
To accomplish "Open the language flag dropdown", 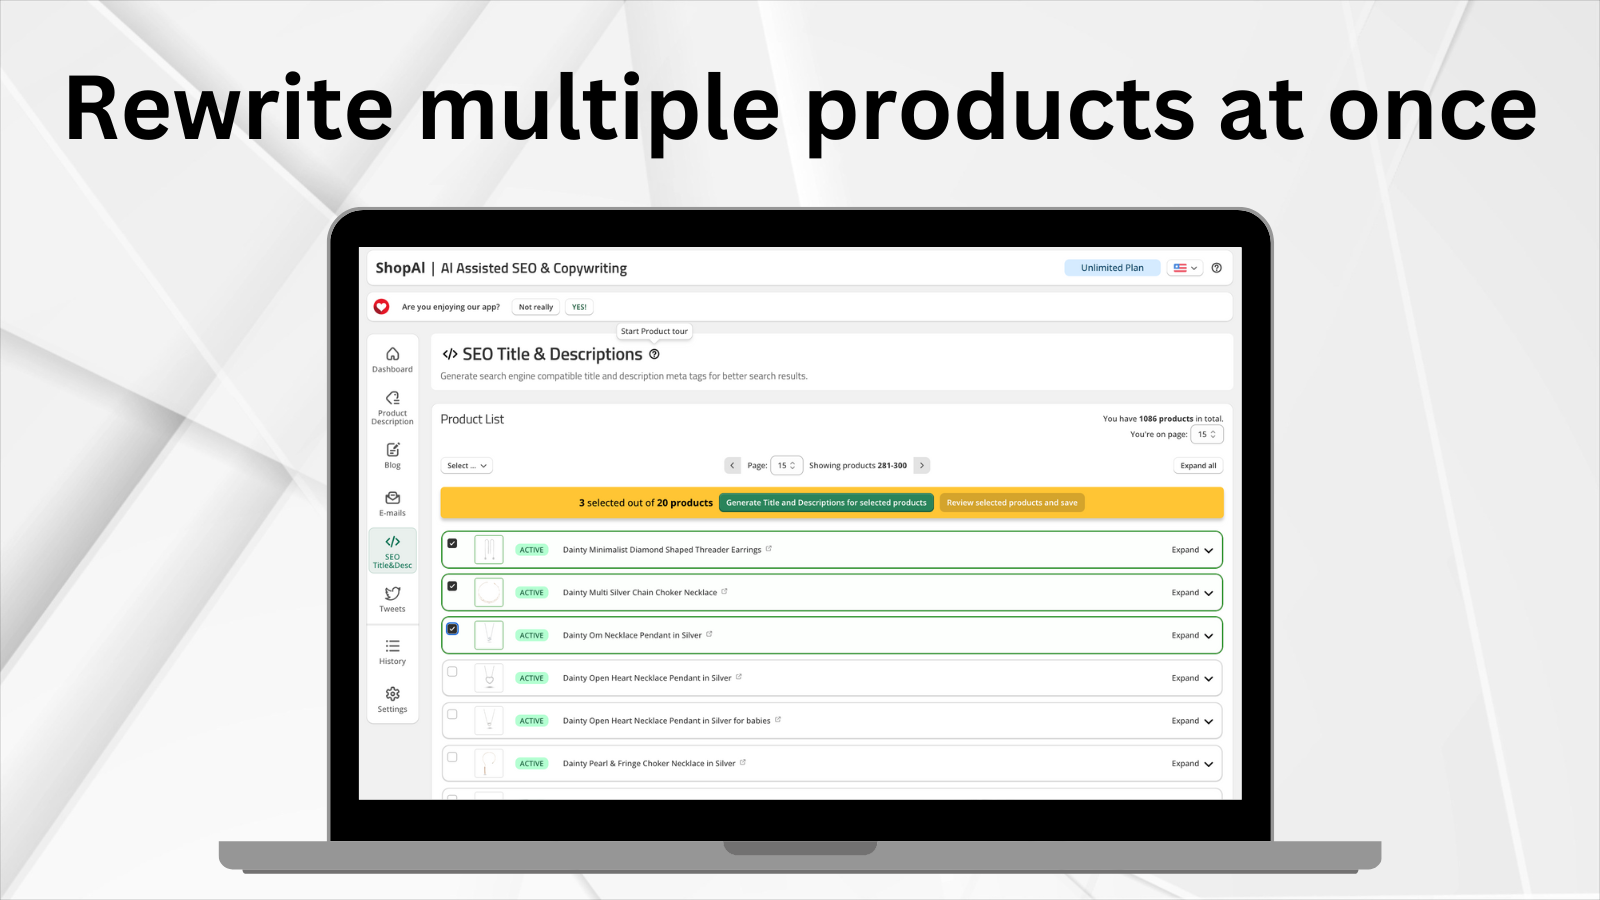I will (1184, 267).
